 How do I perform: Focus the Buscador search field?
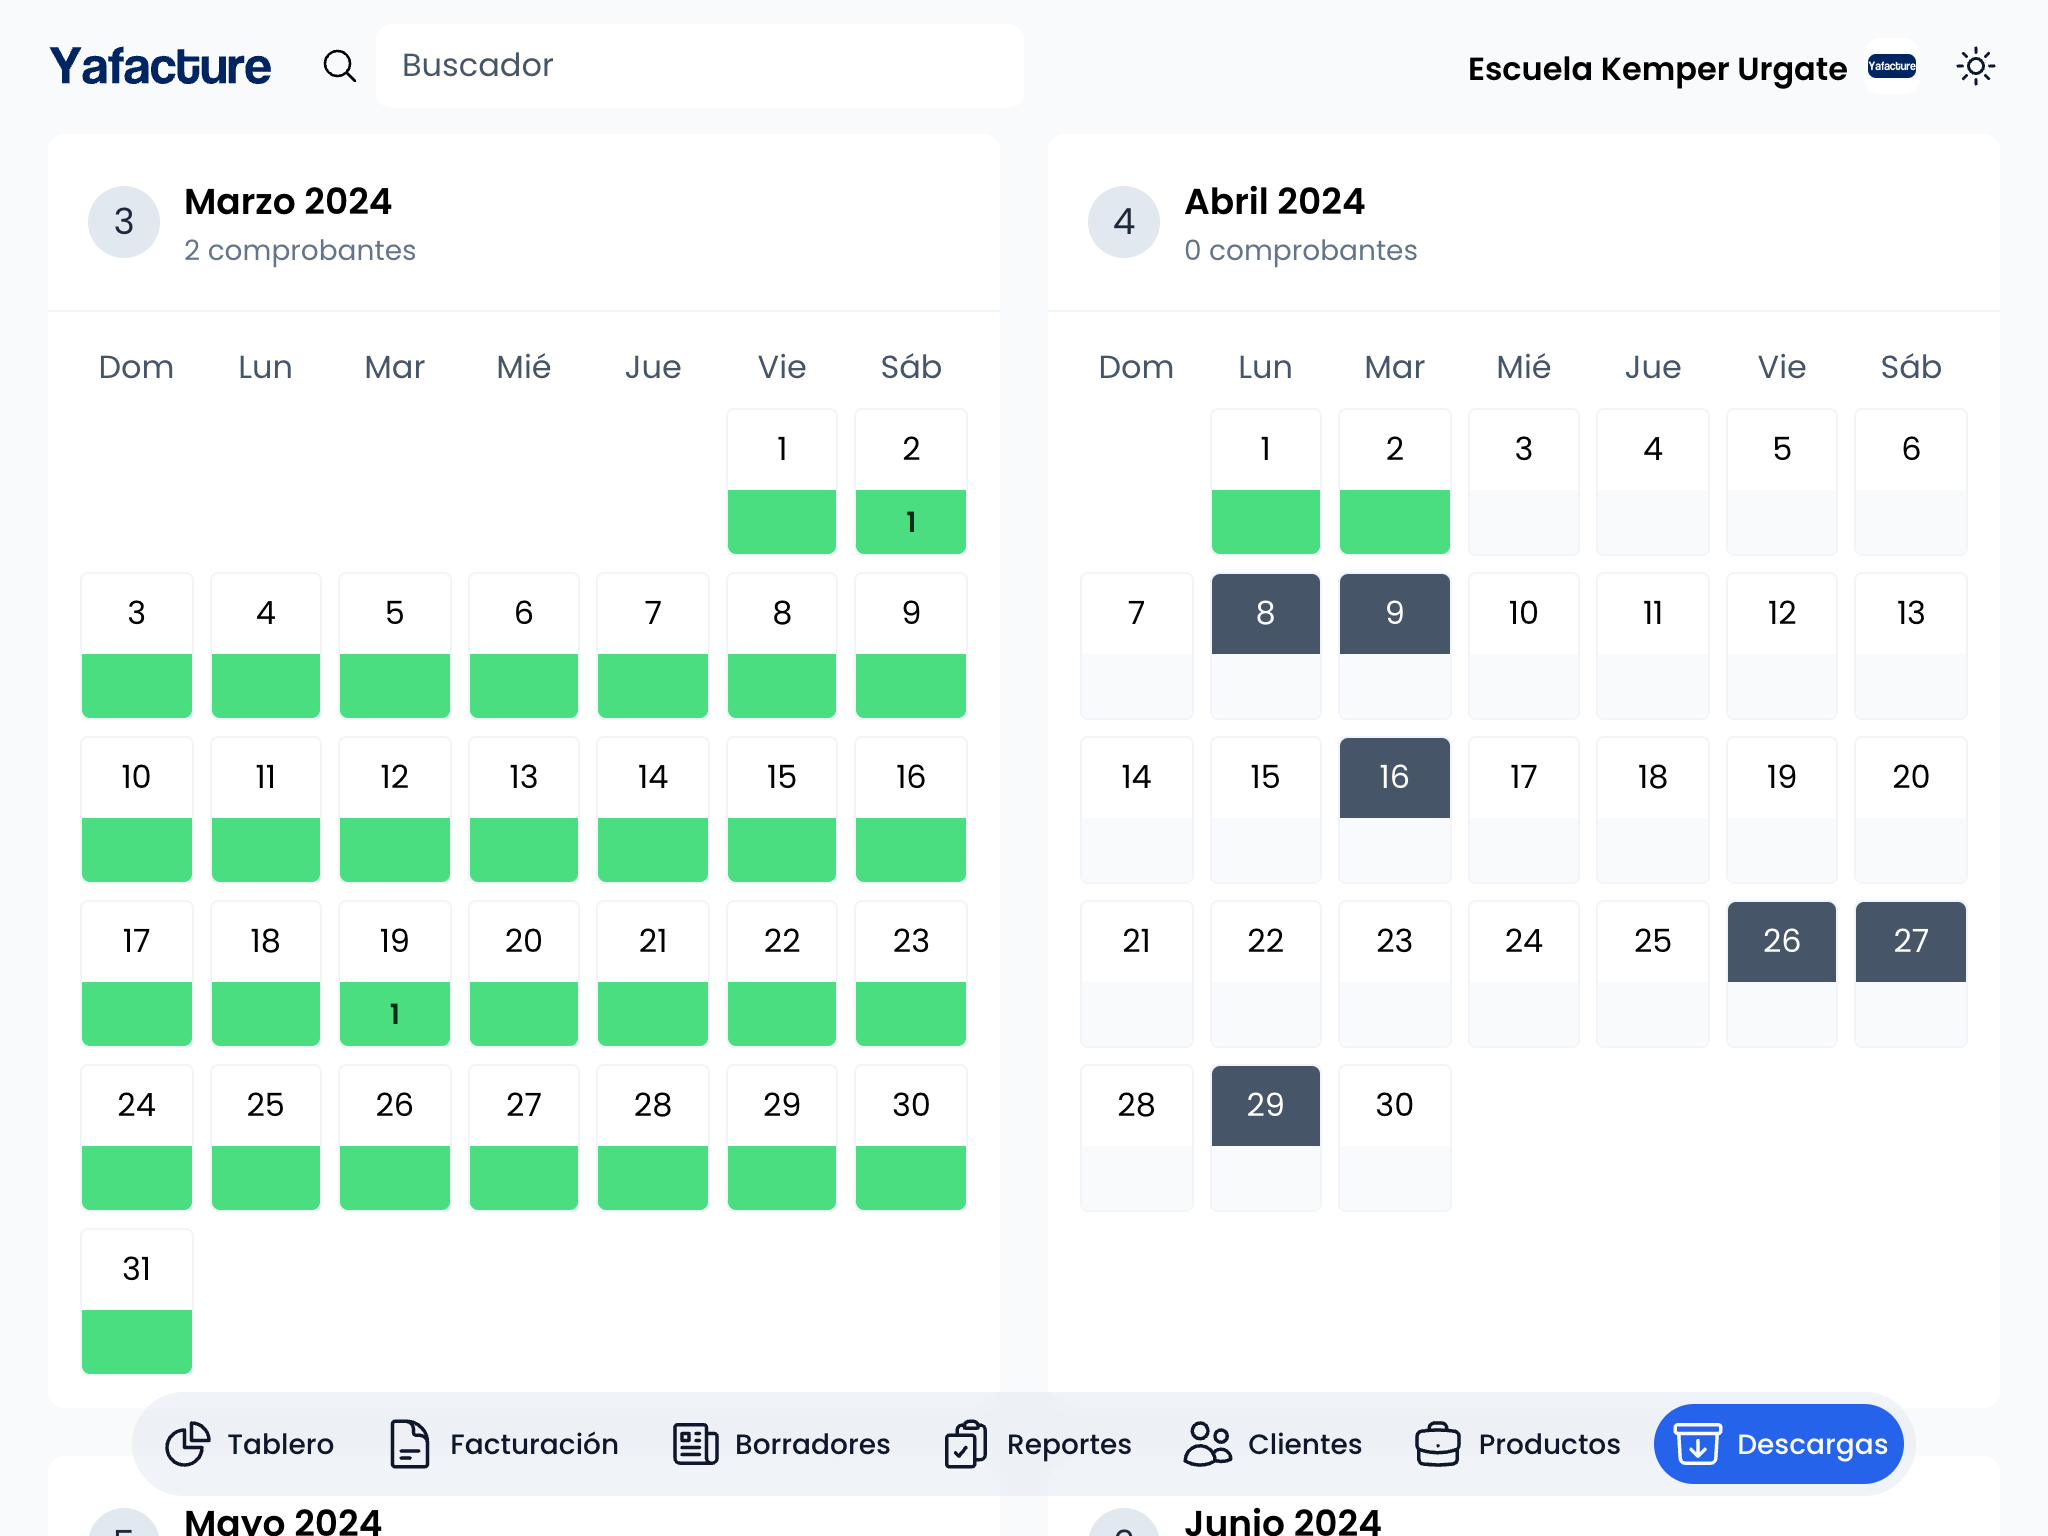[x=700, y=66]
